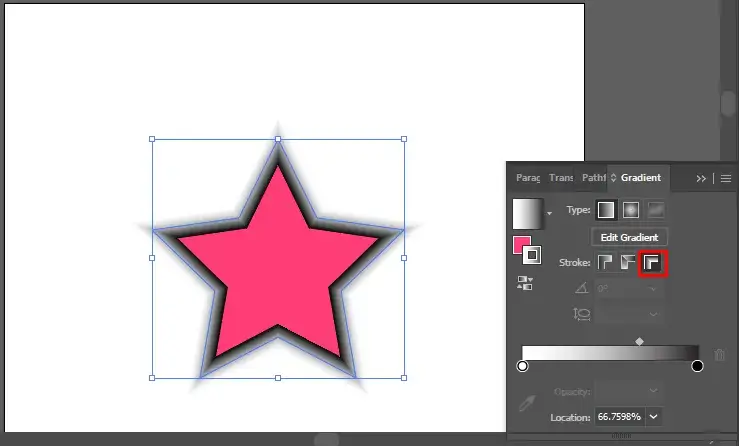Open the Location percentage dropdown

(x=654, y=417)
